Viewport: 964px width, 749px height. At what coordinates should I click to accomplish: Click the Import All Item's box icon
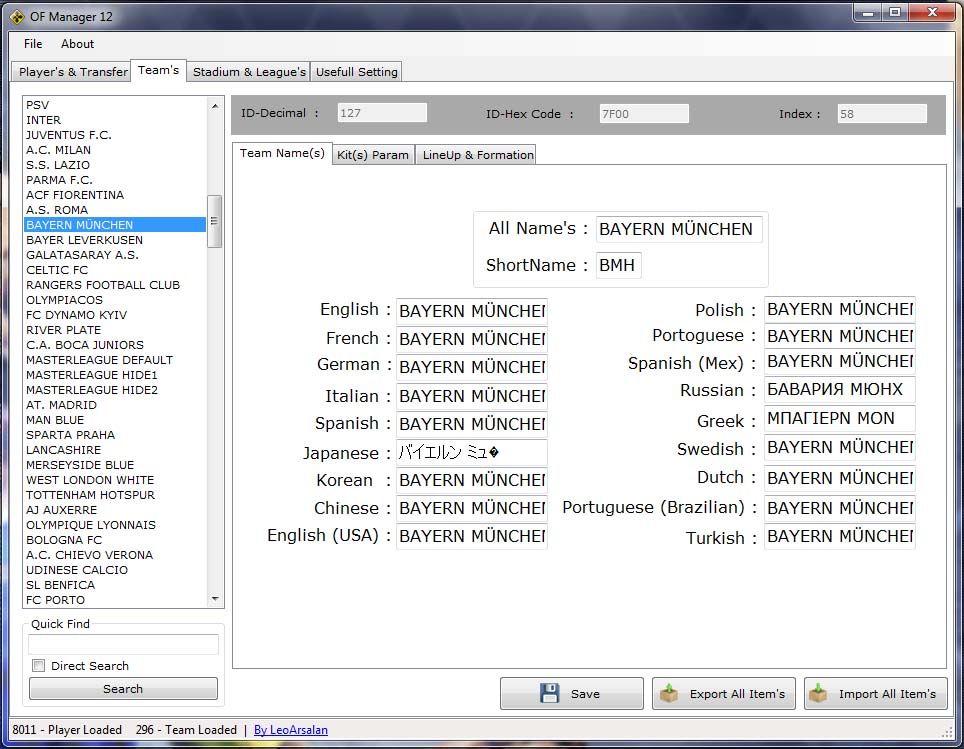click(819, 694)
